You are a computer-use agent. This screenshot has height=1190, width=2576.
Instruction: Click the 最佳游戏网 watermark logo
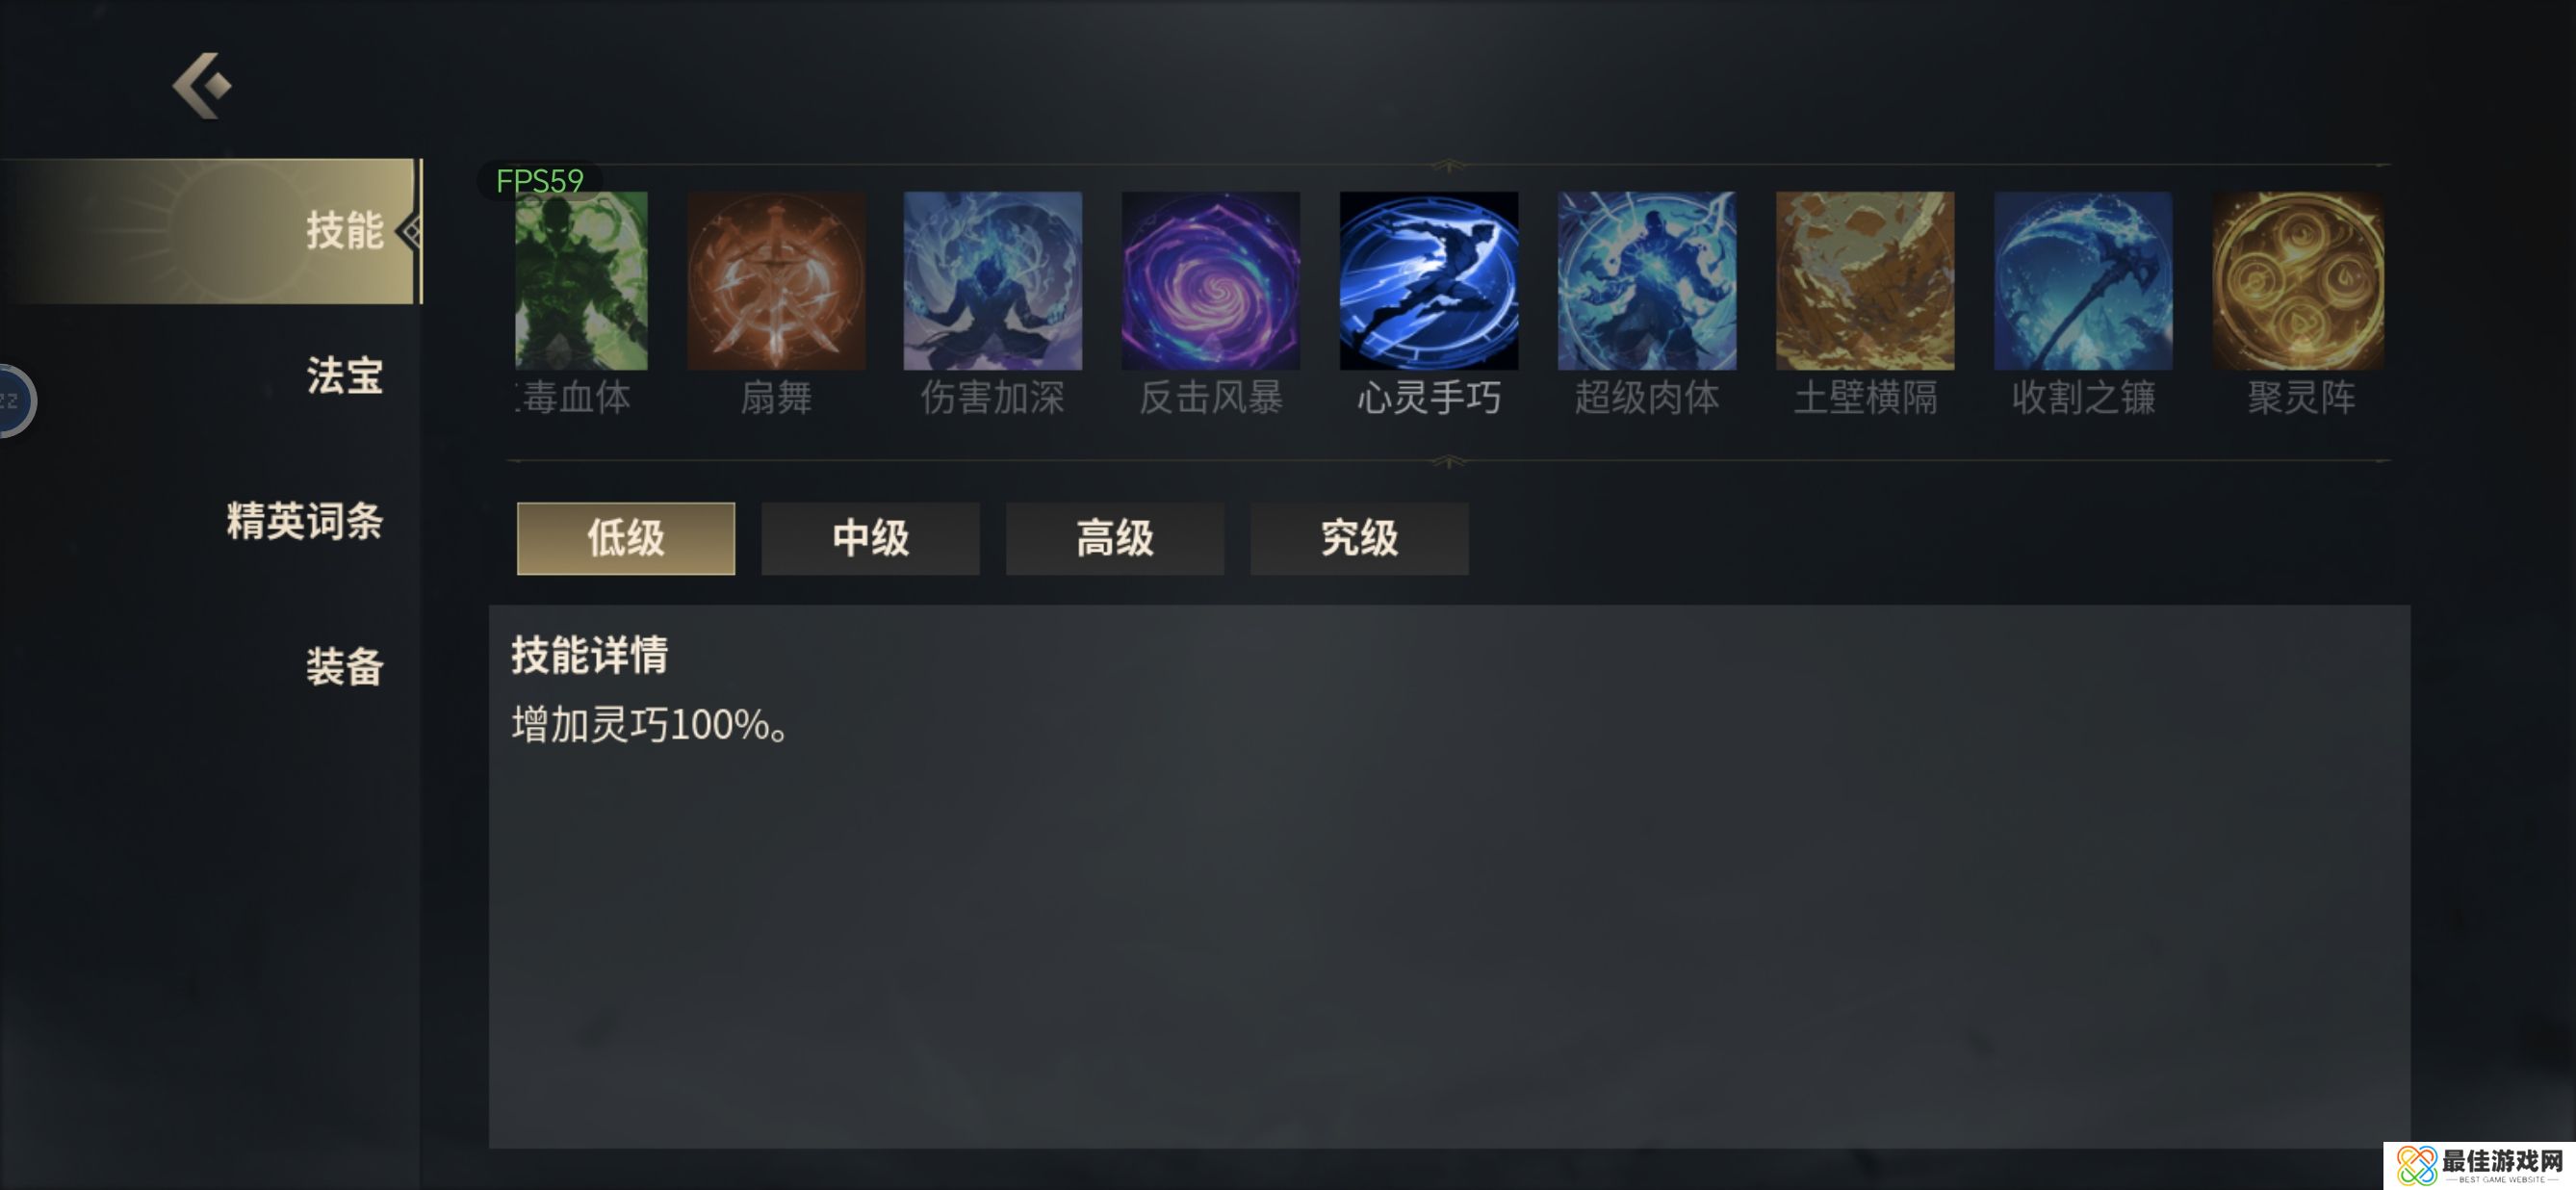click(x=2479, y=1166)
